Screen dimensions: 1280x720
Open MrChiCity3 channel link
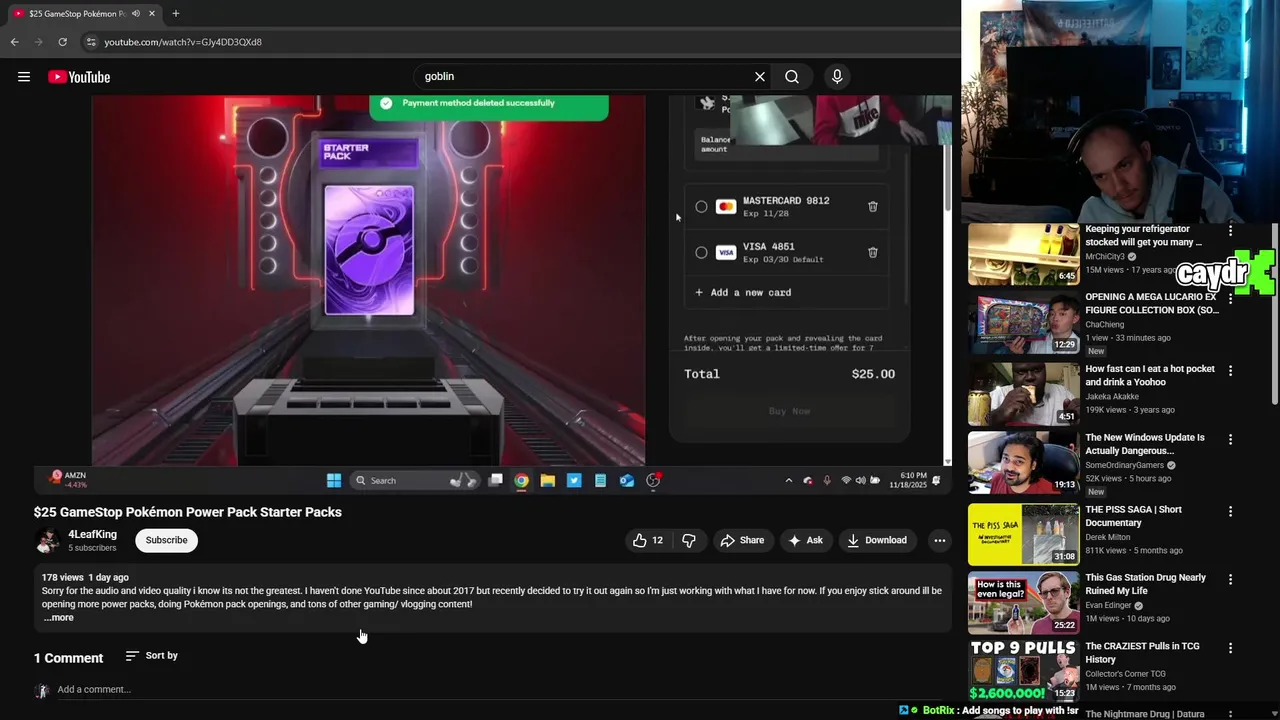(x=1106, y=257)
